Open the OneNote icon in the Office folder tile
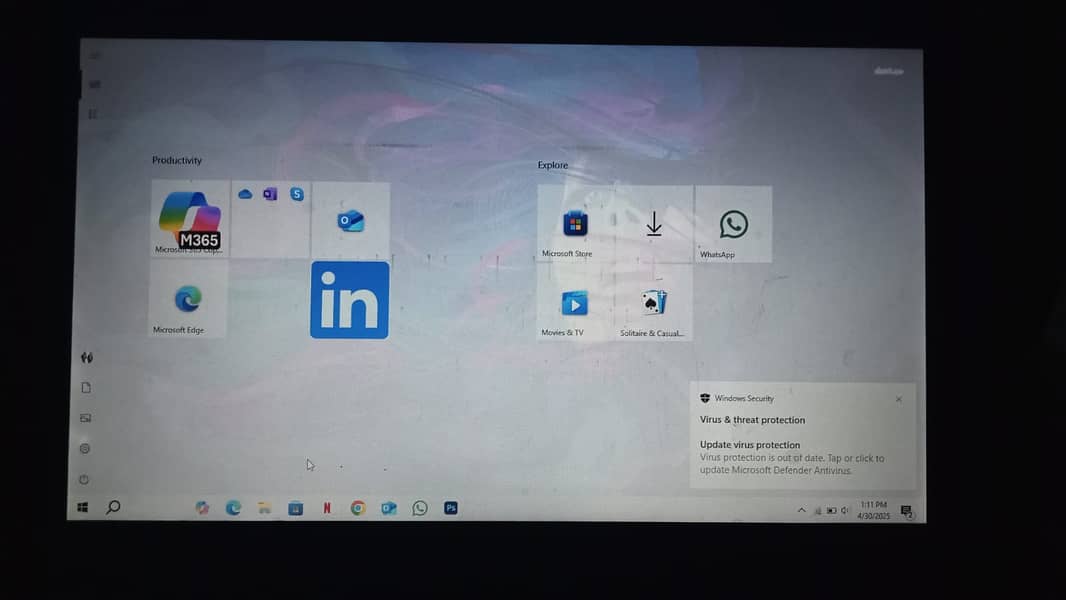The width and height of the screenshot is (1066, 600). click(x=271, y=194)
